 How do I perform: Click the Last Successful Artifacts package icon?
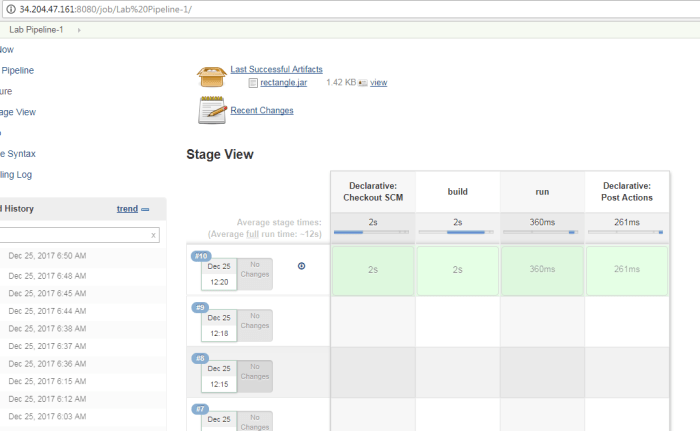[211, 76]
